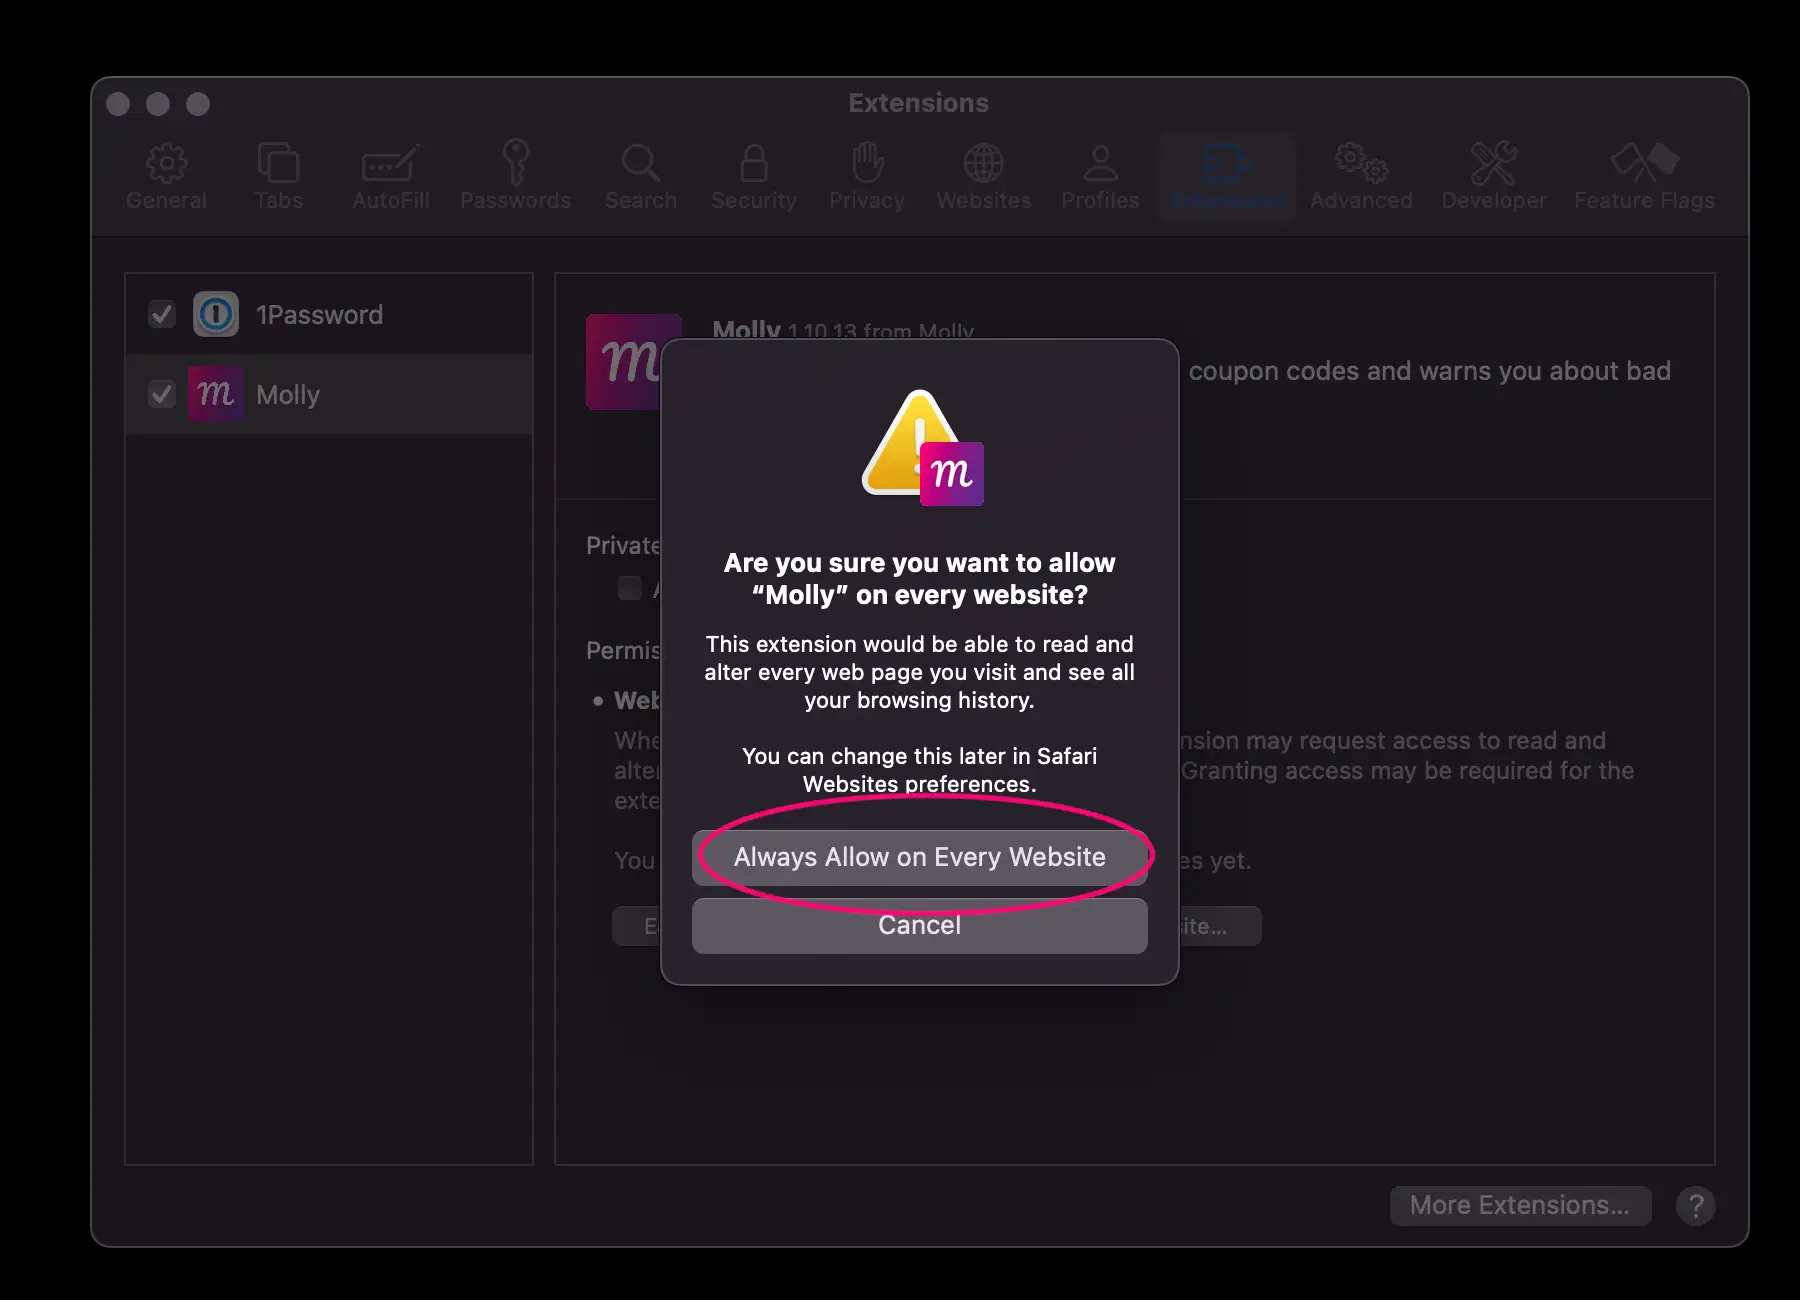
Task: Click the warning icon in the dialog
Action: click(x=922, y=447)
